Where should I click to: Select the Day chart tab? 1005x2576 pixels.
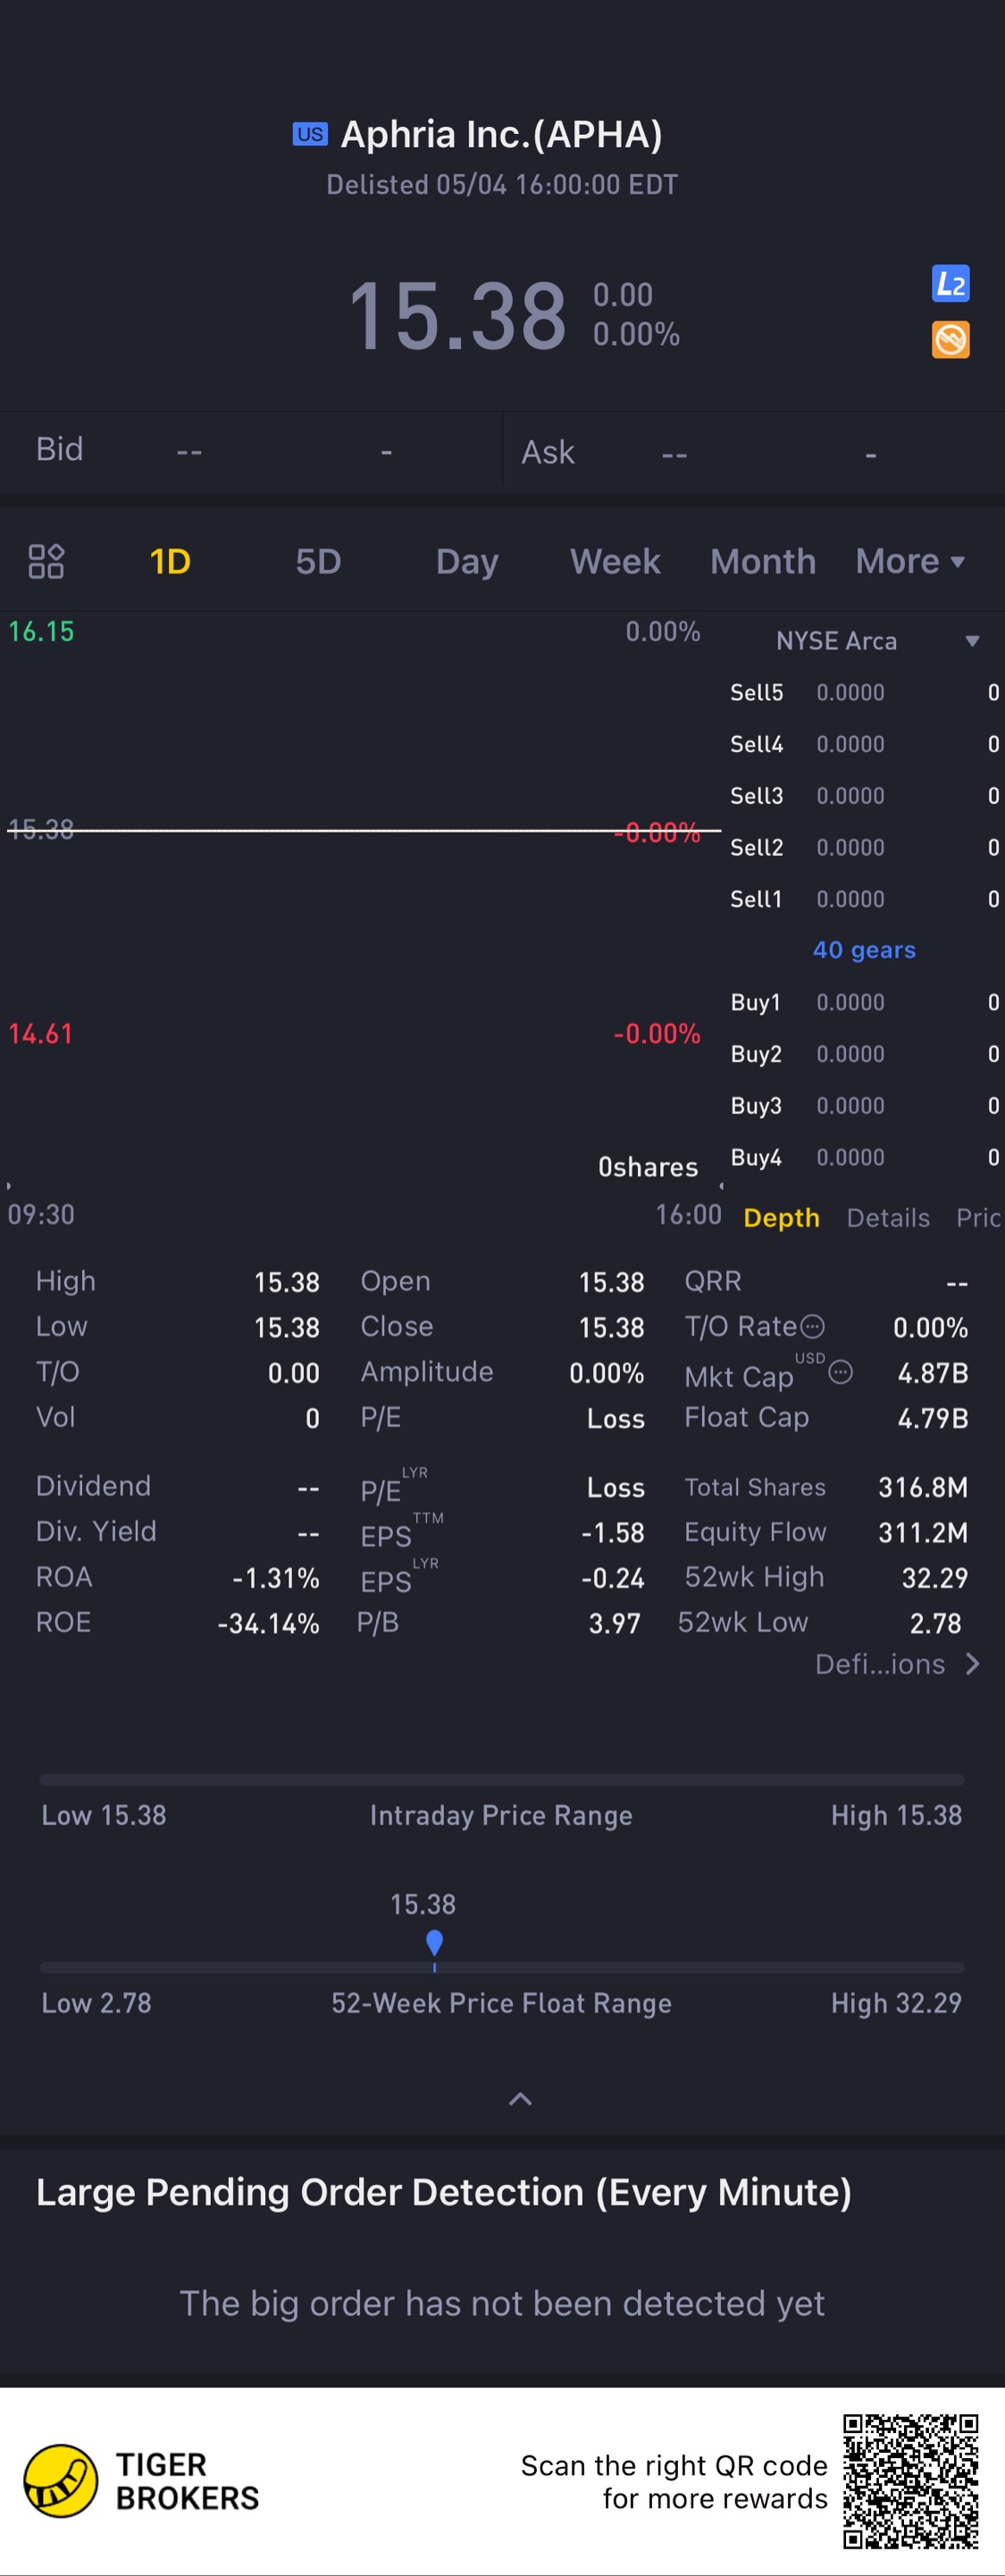coord(467,561)
